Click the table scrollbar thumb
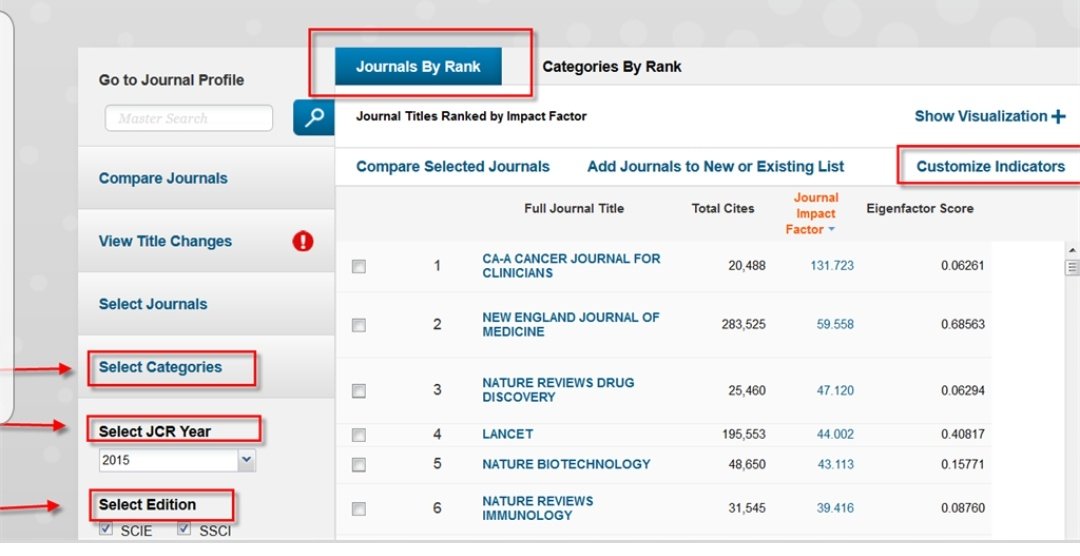This screenshot has width=1080, height=556. [x=1072, y=267]
